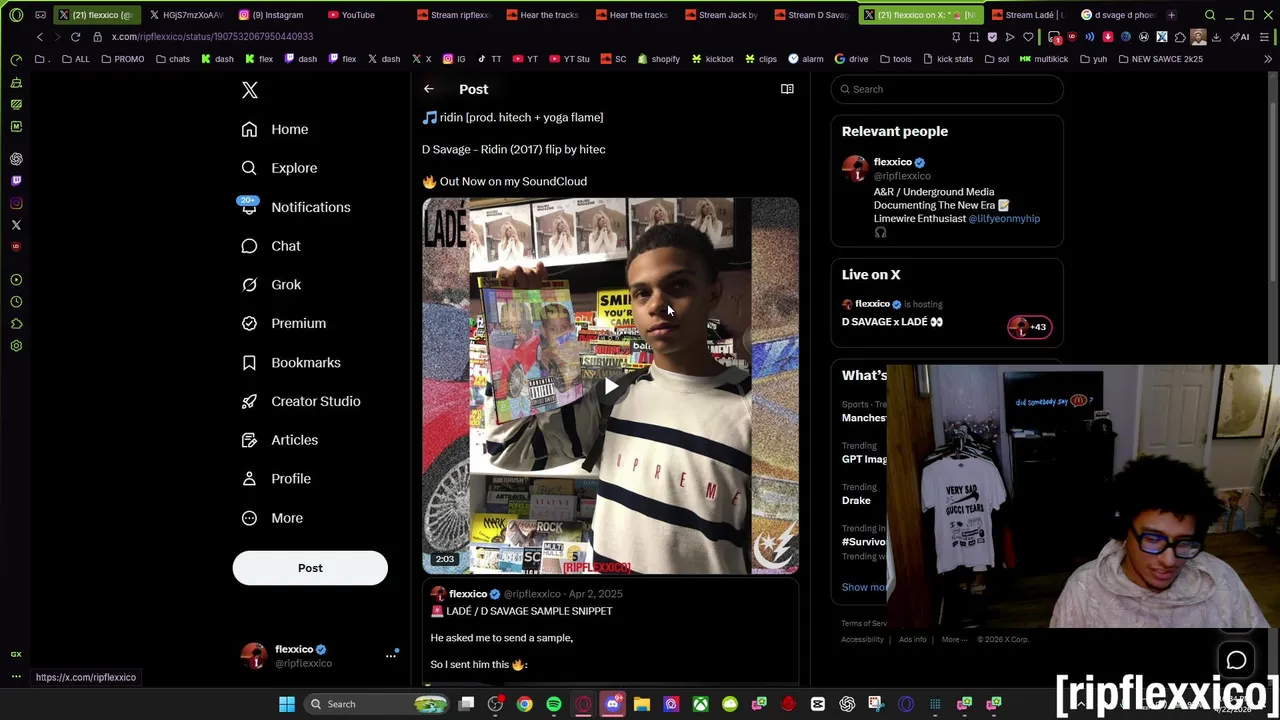Viewport: 1280px width, 720px height.
Task: Go back with browser back arrow
Action: [x=40, y=37]
